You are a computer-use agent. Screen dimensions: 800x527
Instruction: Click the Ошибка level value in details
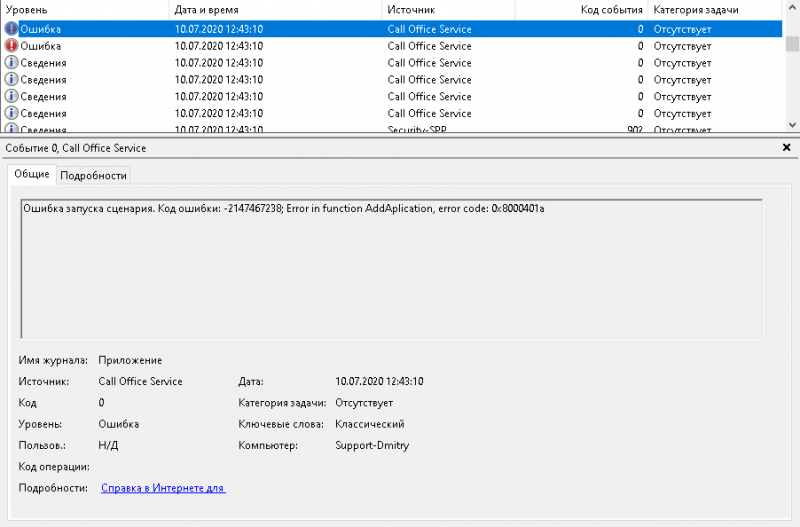(118, 424)
